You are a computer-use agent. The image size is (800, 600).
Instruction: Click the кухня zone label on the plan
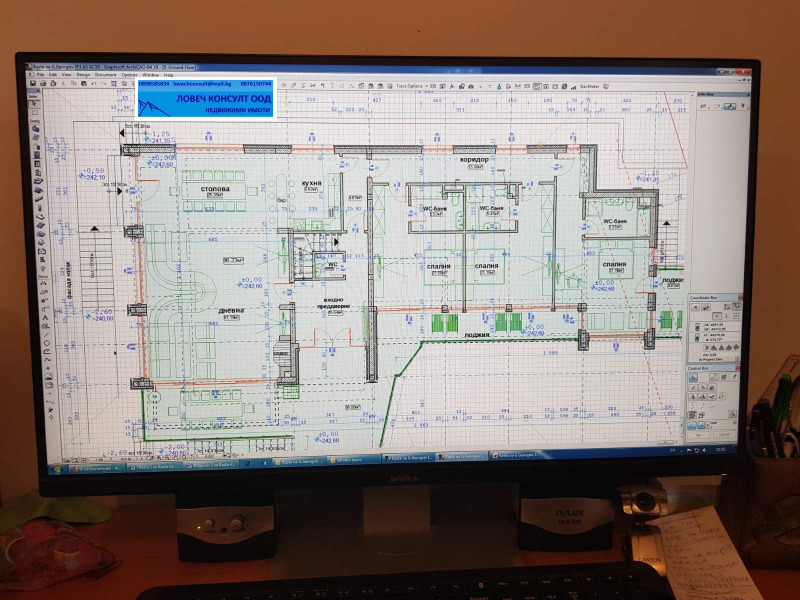pos(311,184)
